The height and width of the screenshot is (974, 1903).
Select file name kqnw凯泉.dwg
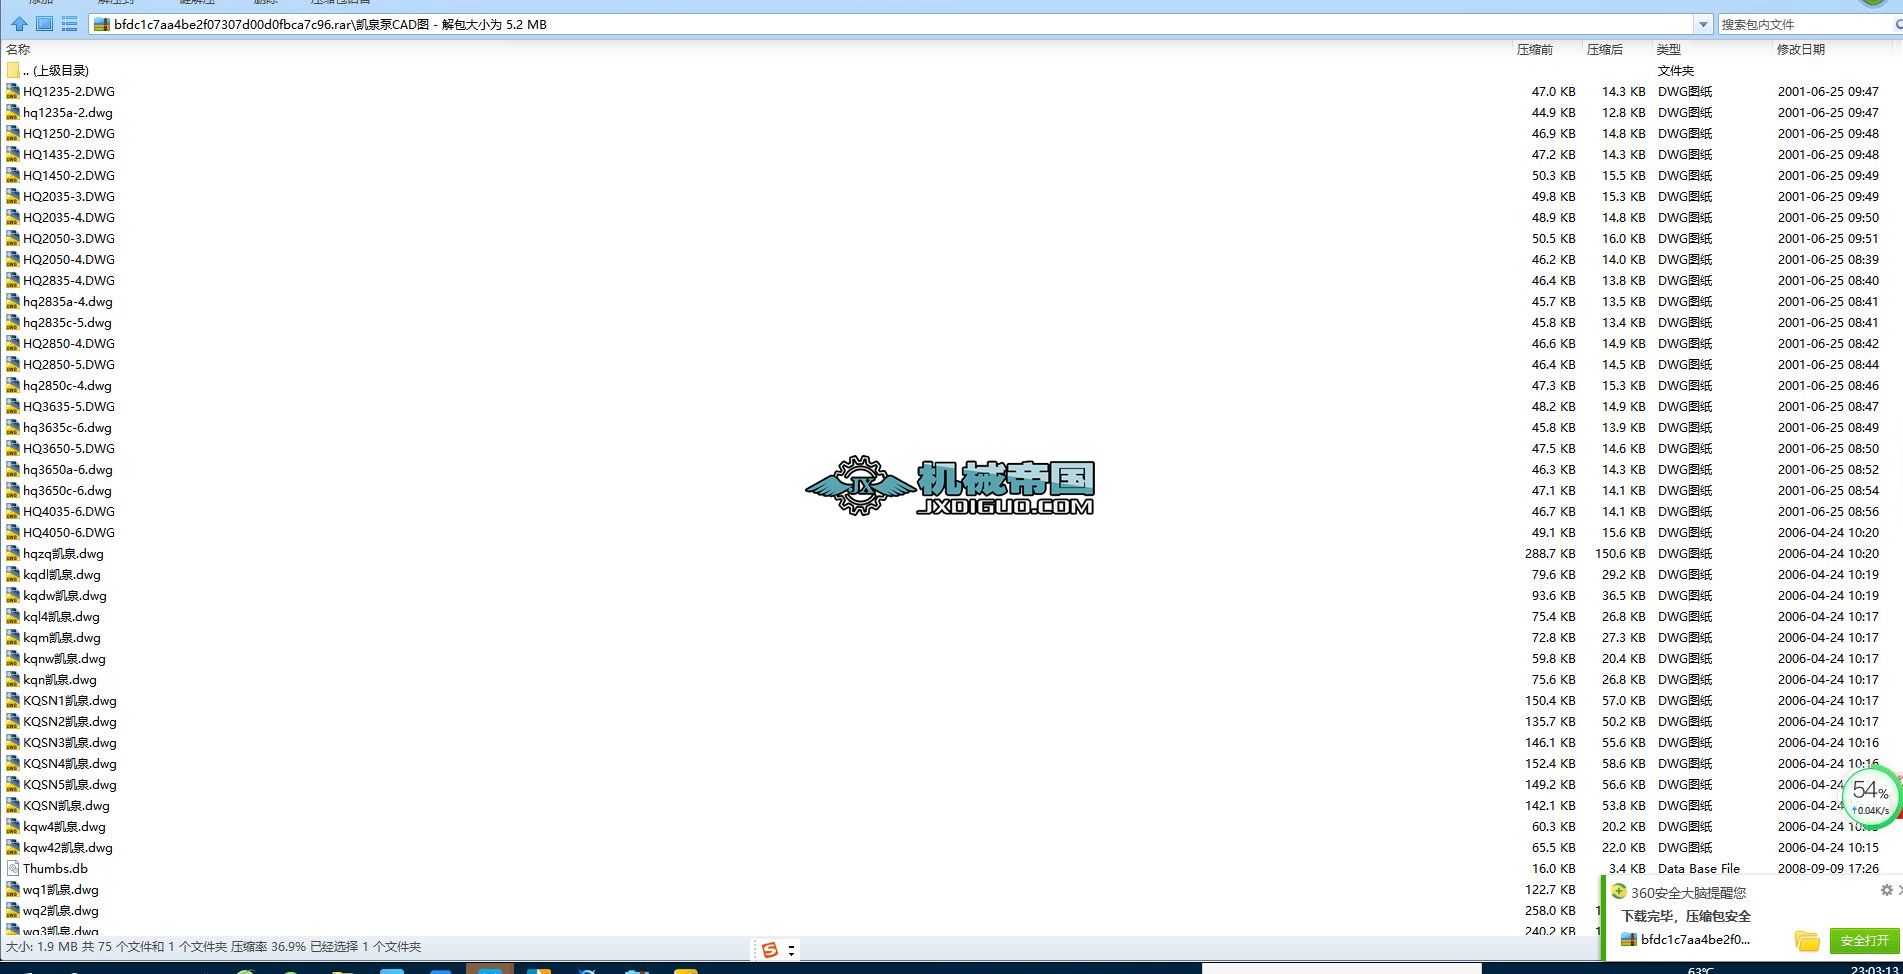coord(64,658)
